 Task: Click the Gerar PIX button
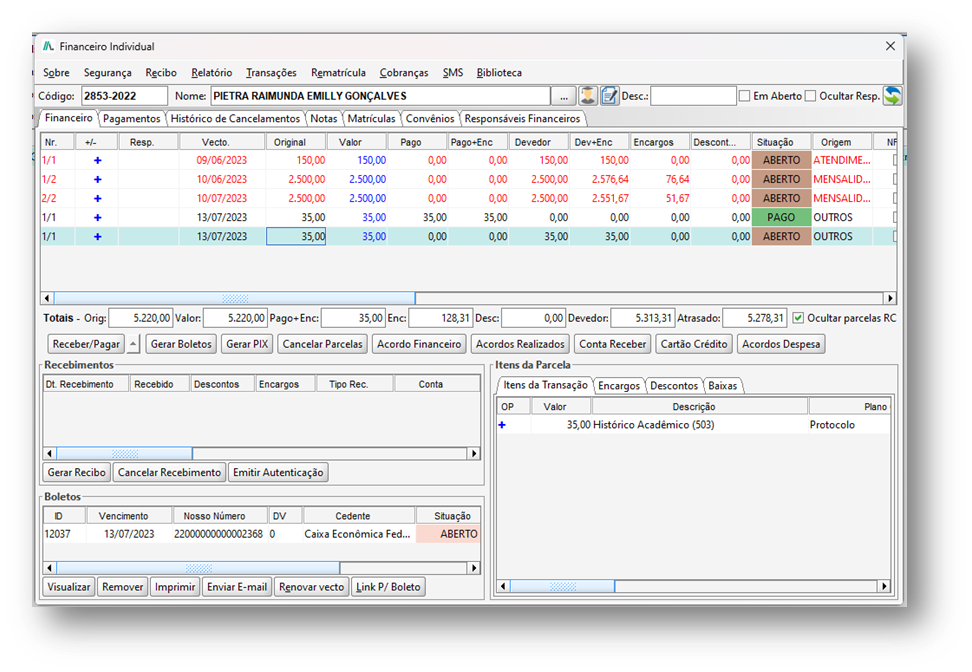click(x=247, y=344)
